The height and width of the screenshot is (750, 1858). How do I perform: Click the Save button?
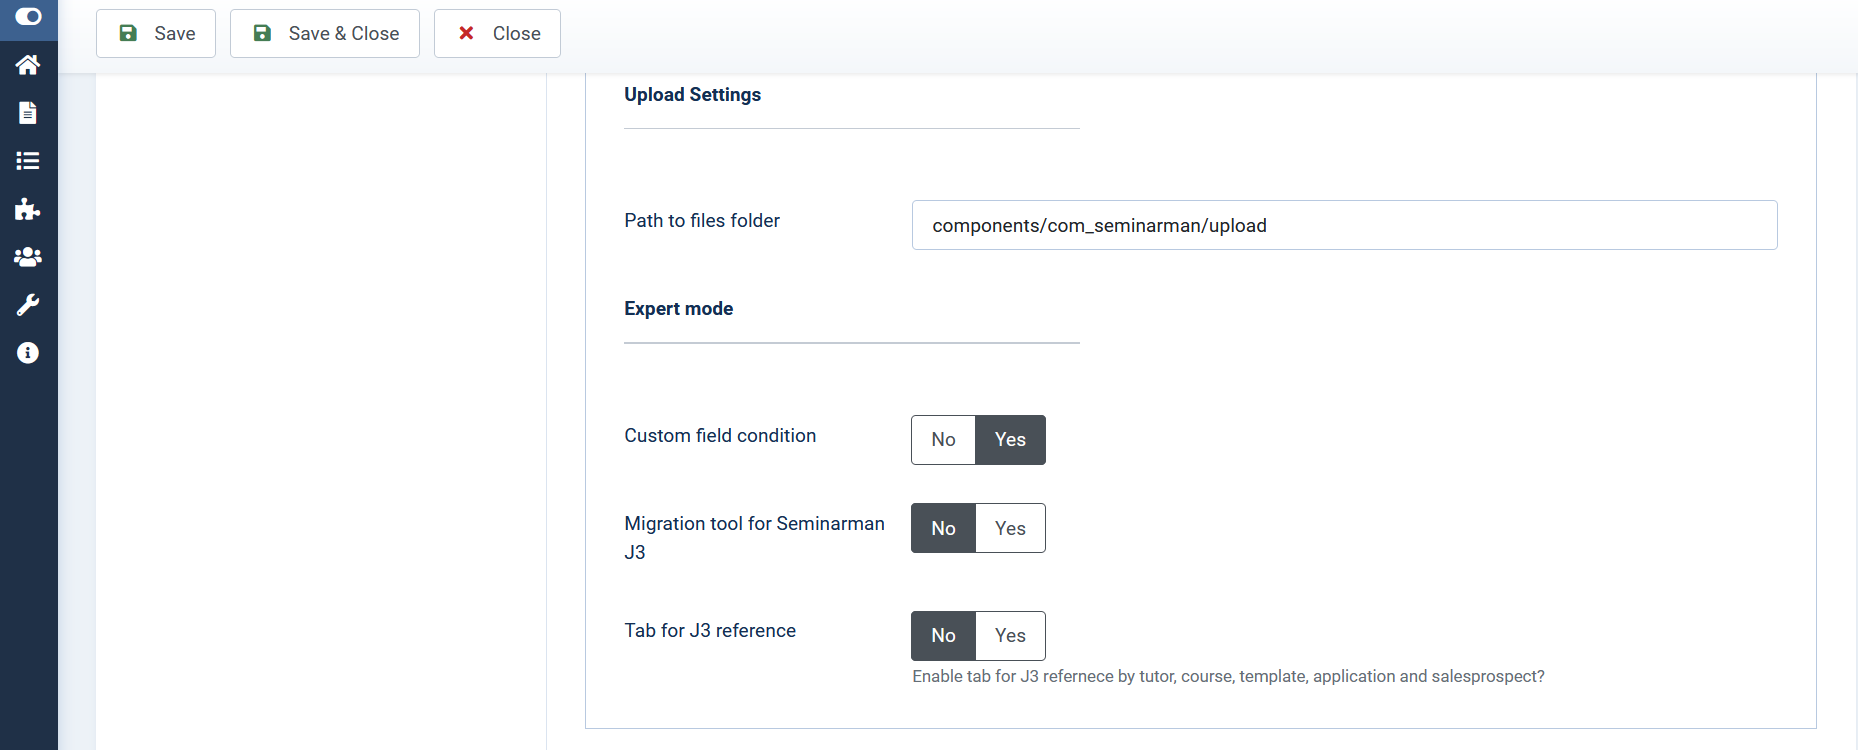point(156,34)
